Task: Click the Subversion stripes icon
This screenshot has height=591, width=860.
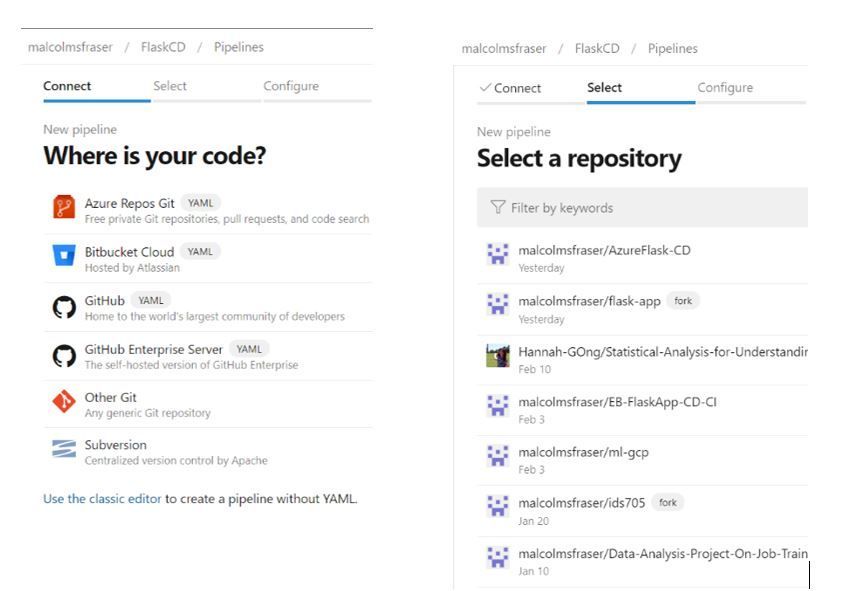Action: 64,448
